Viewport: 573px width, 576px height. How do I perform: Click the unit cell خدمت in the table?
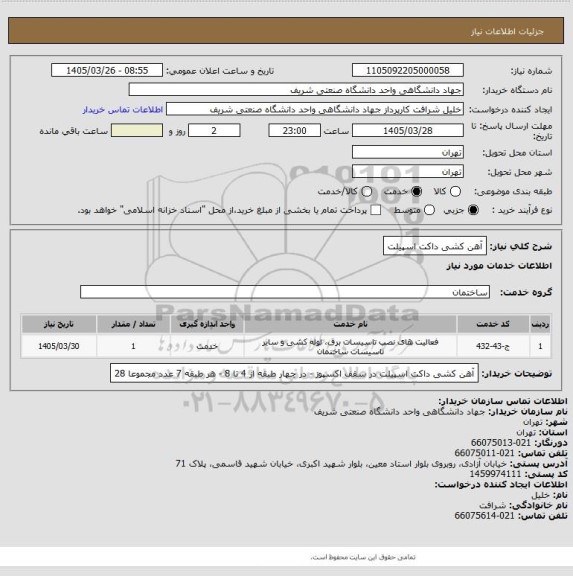[207, 346]
